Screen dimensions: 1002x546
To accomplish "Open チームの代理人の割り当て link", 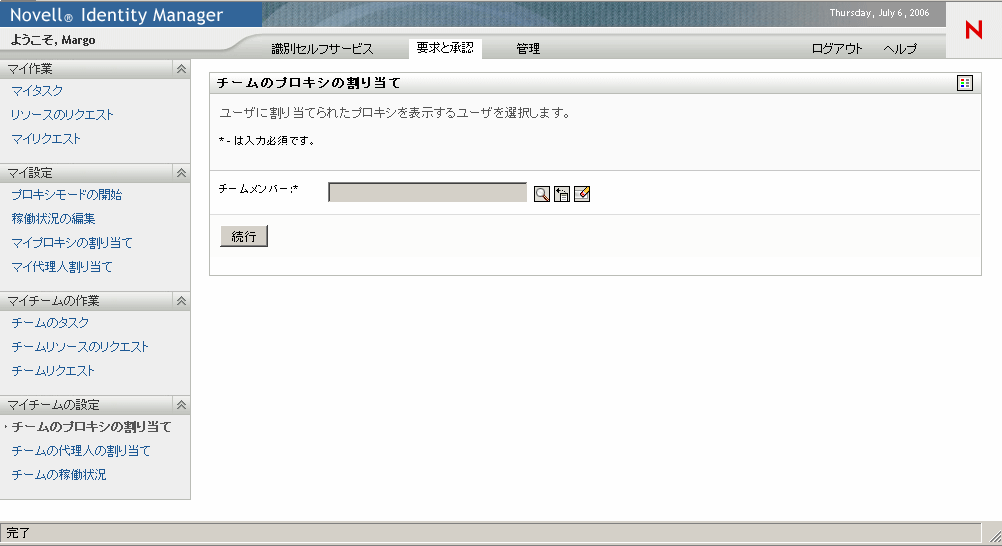I will pyautogui.click(x=81, y=451).
